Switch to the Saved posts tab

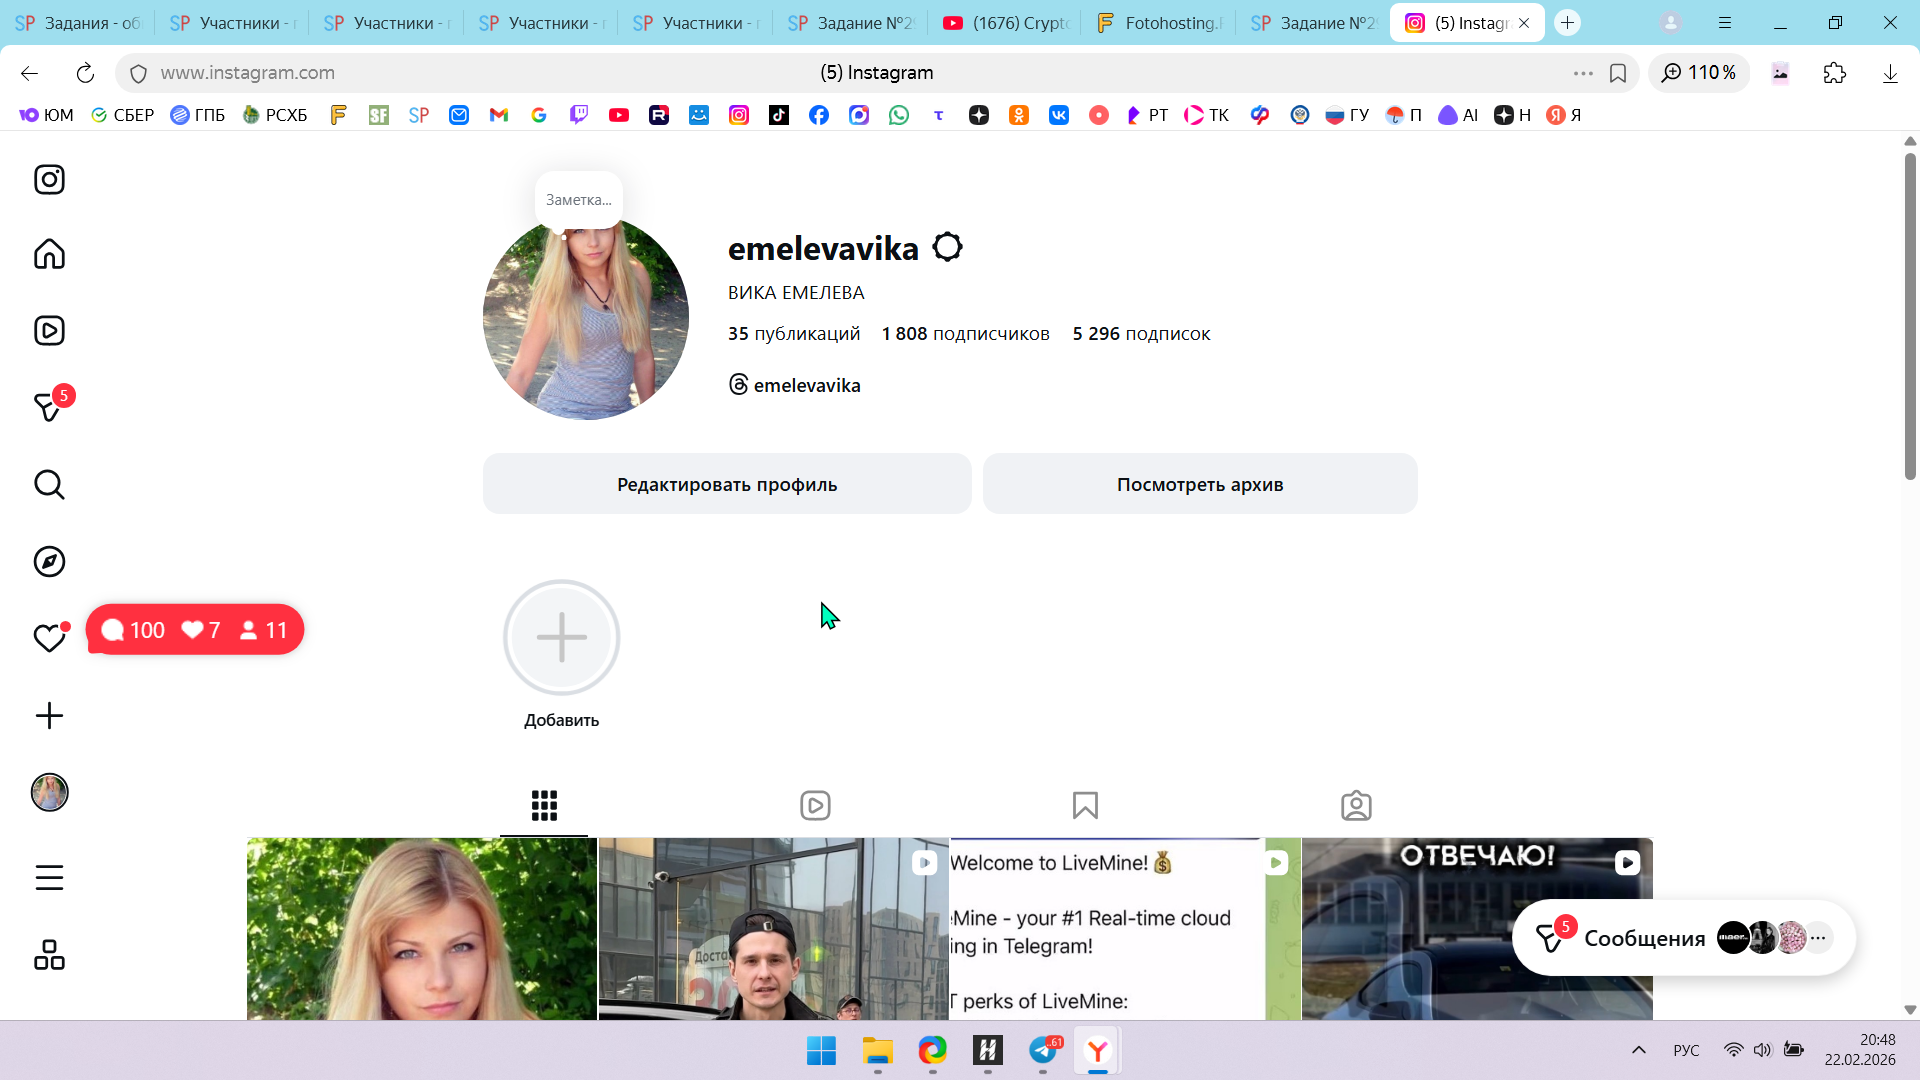(1085, 806)
